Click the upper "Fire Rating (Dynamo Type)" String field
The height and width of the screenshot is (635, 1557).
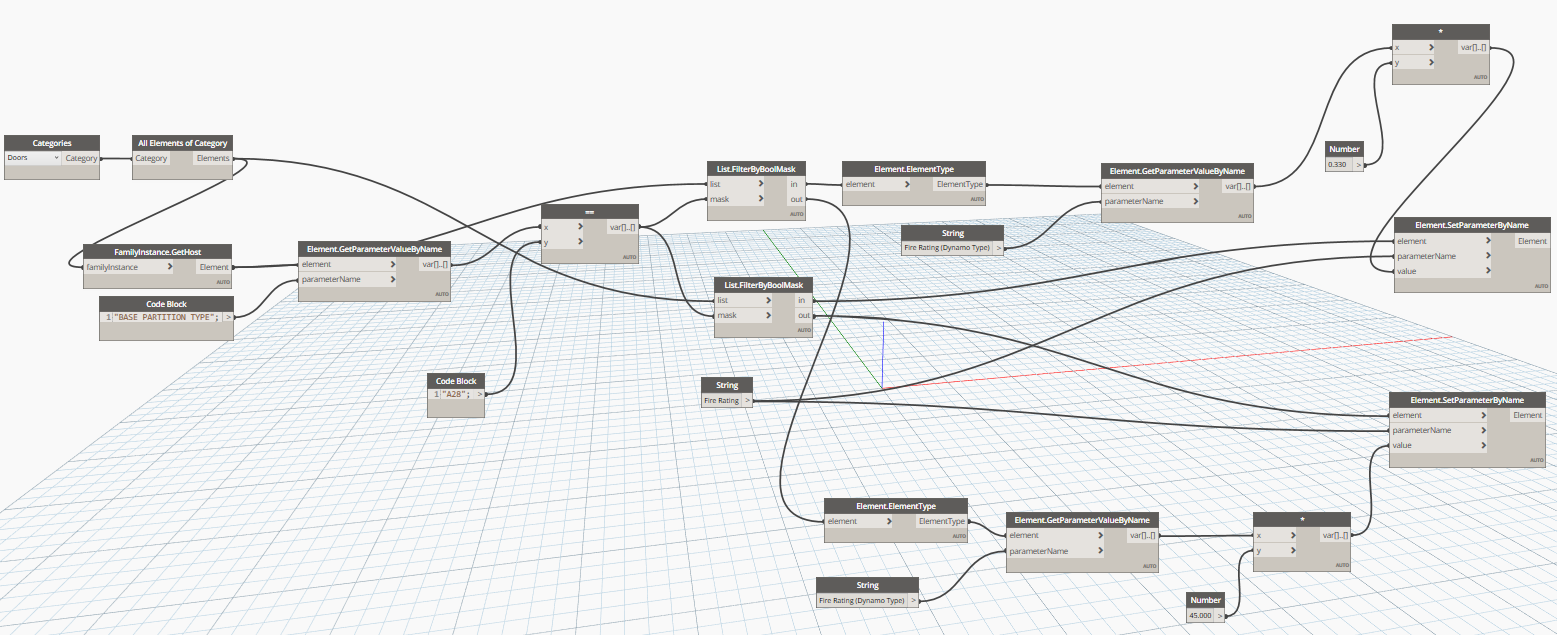point(947,248)
